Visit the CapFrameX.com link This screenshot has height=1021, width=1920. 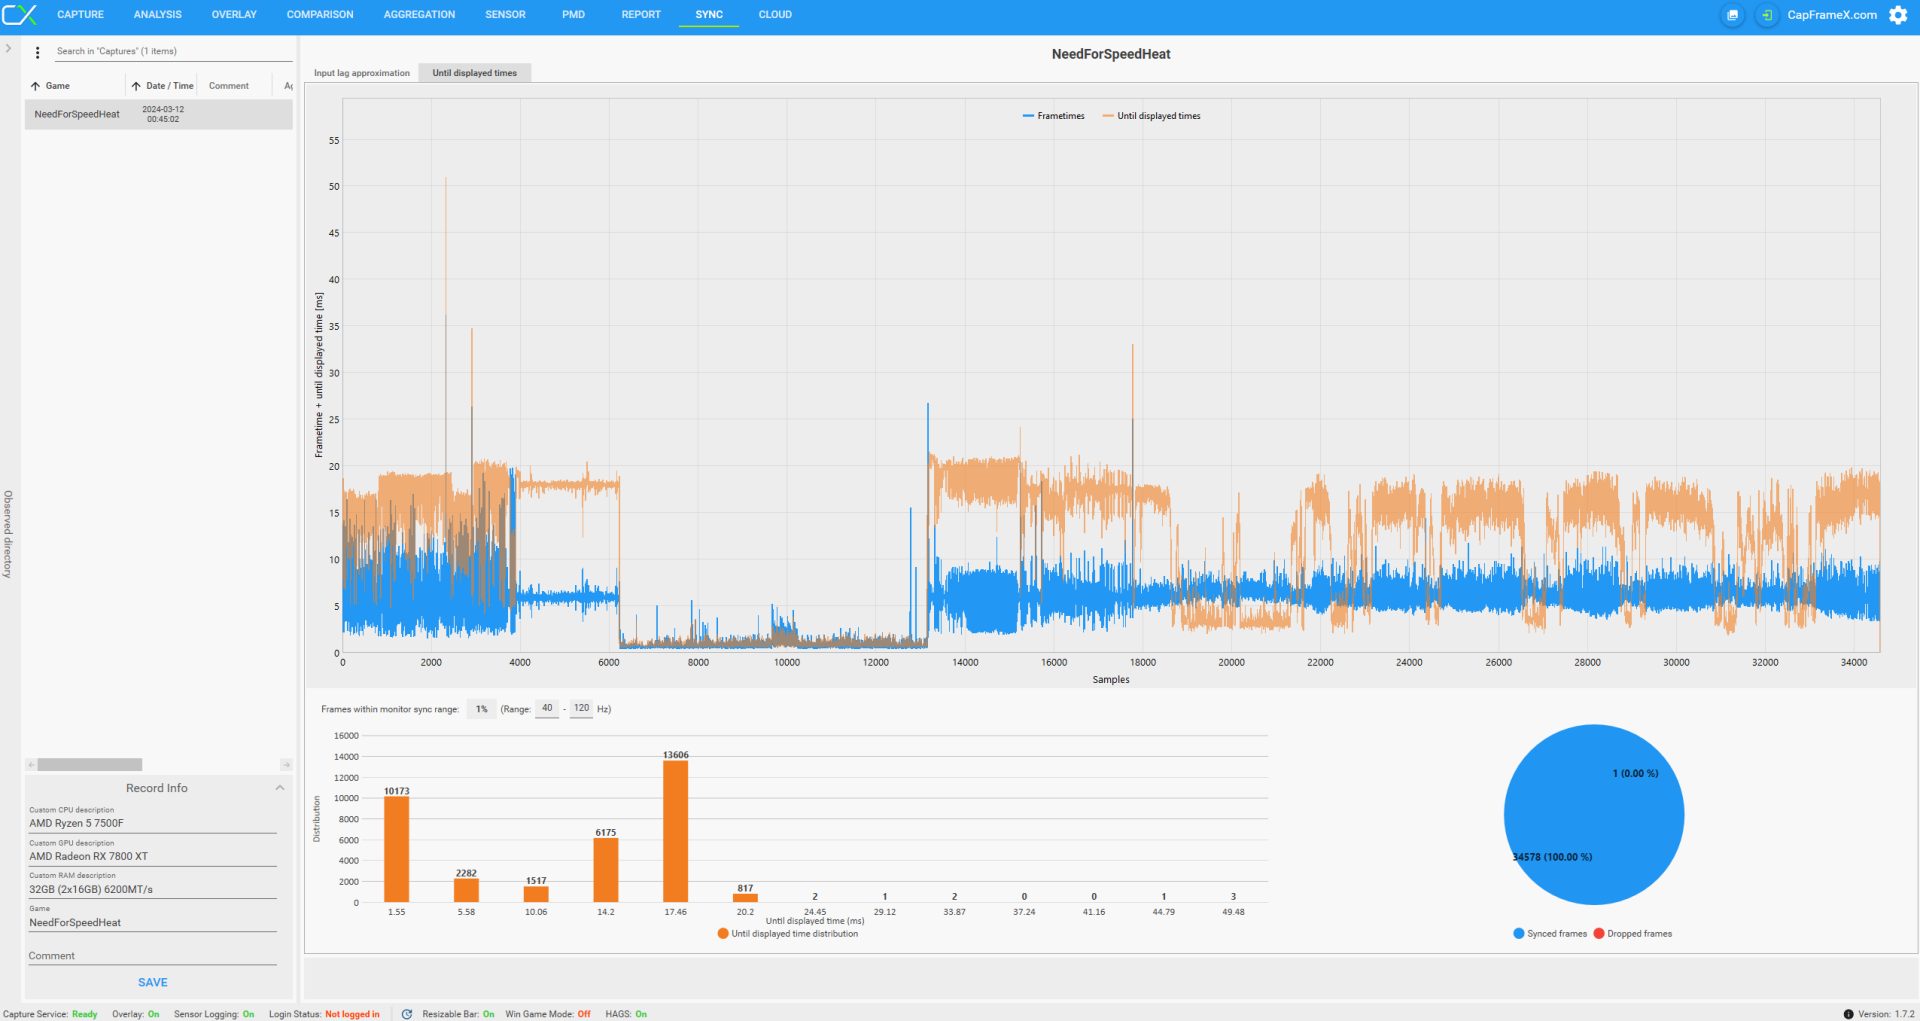pos(1832,15)
